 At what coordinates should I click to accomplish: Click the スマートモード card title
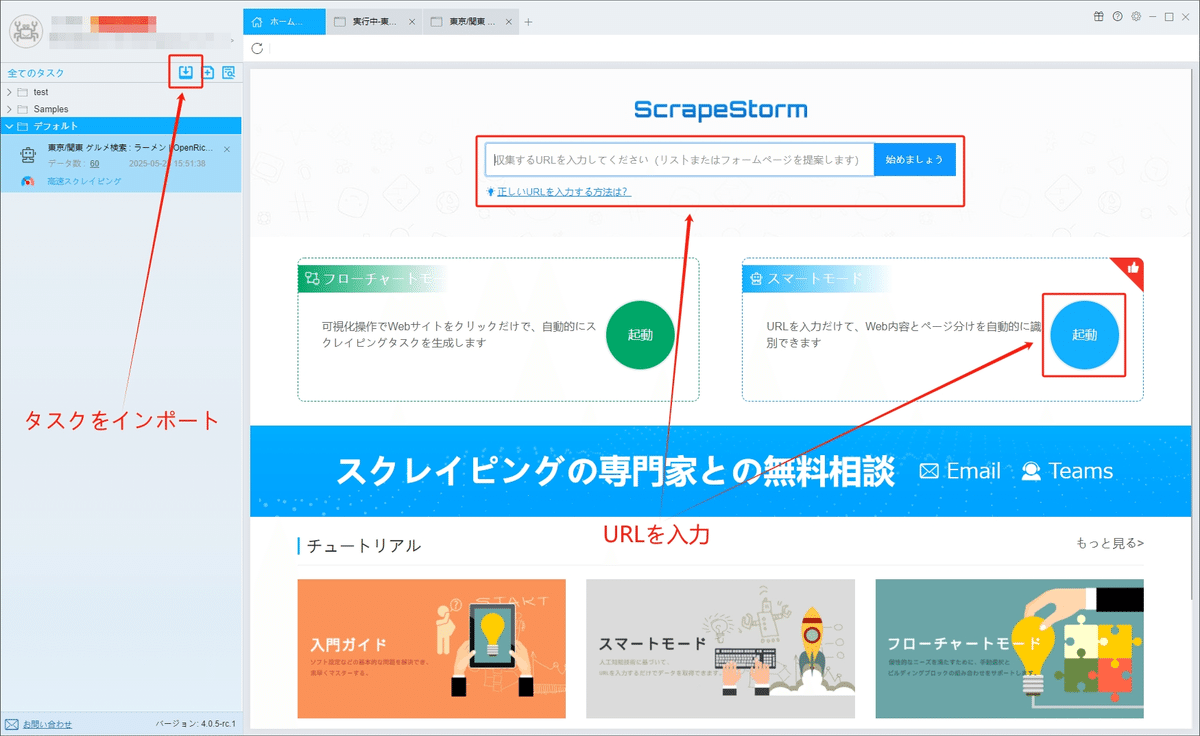[x=814, y=279]
